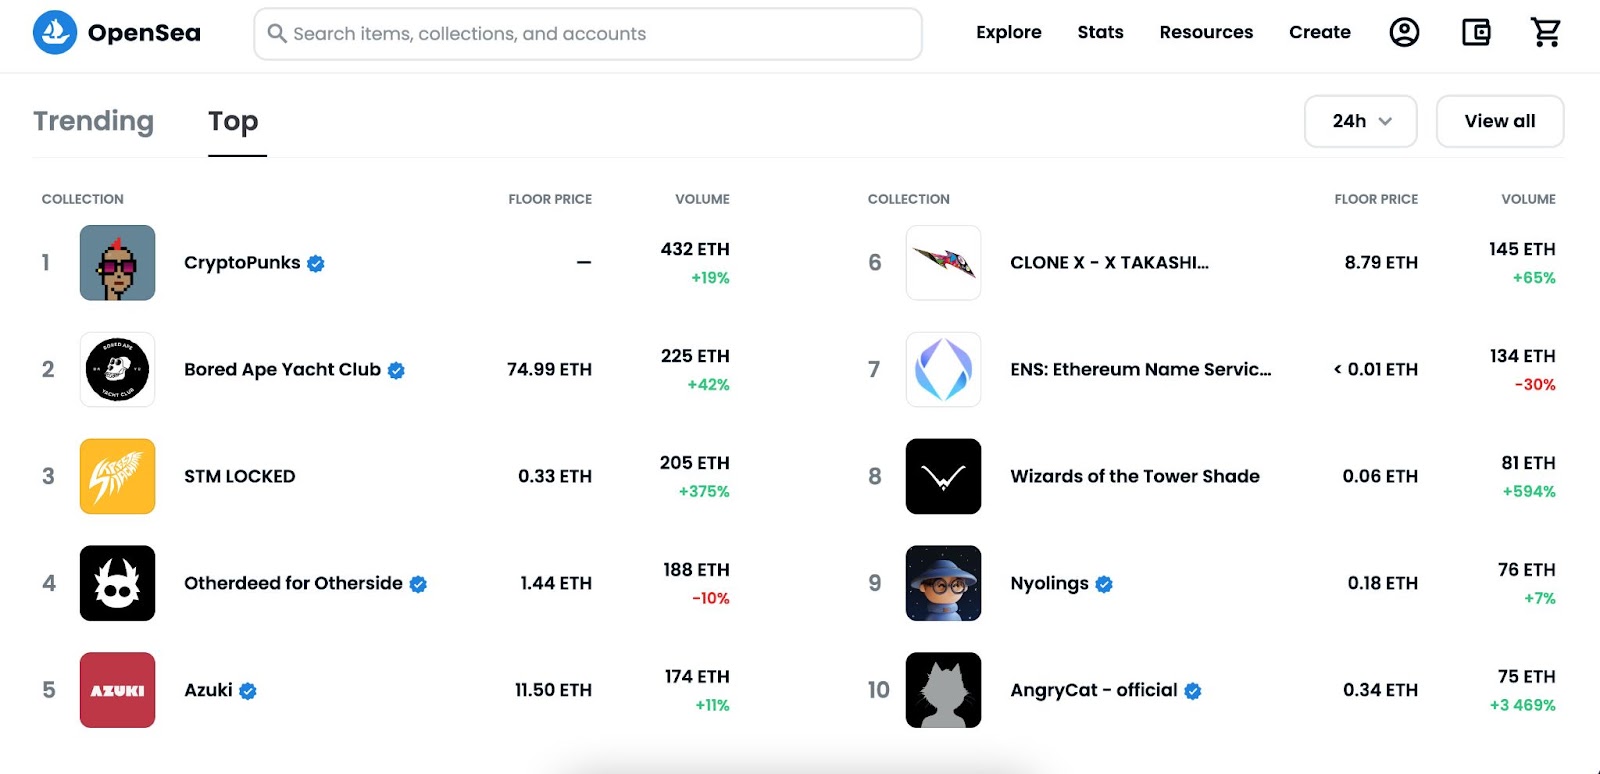Open the wallet icon
The width and height of the screenshot is (1600, 774).
click(1476, 33)
